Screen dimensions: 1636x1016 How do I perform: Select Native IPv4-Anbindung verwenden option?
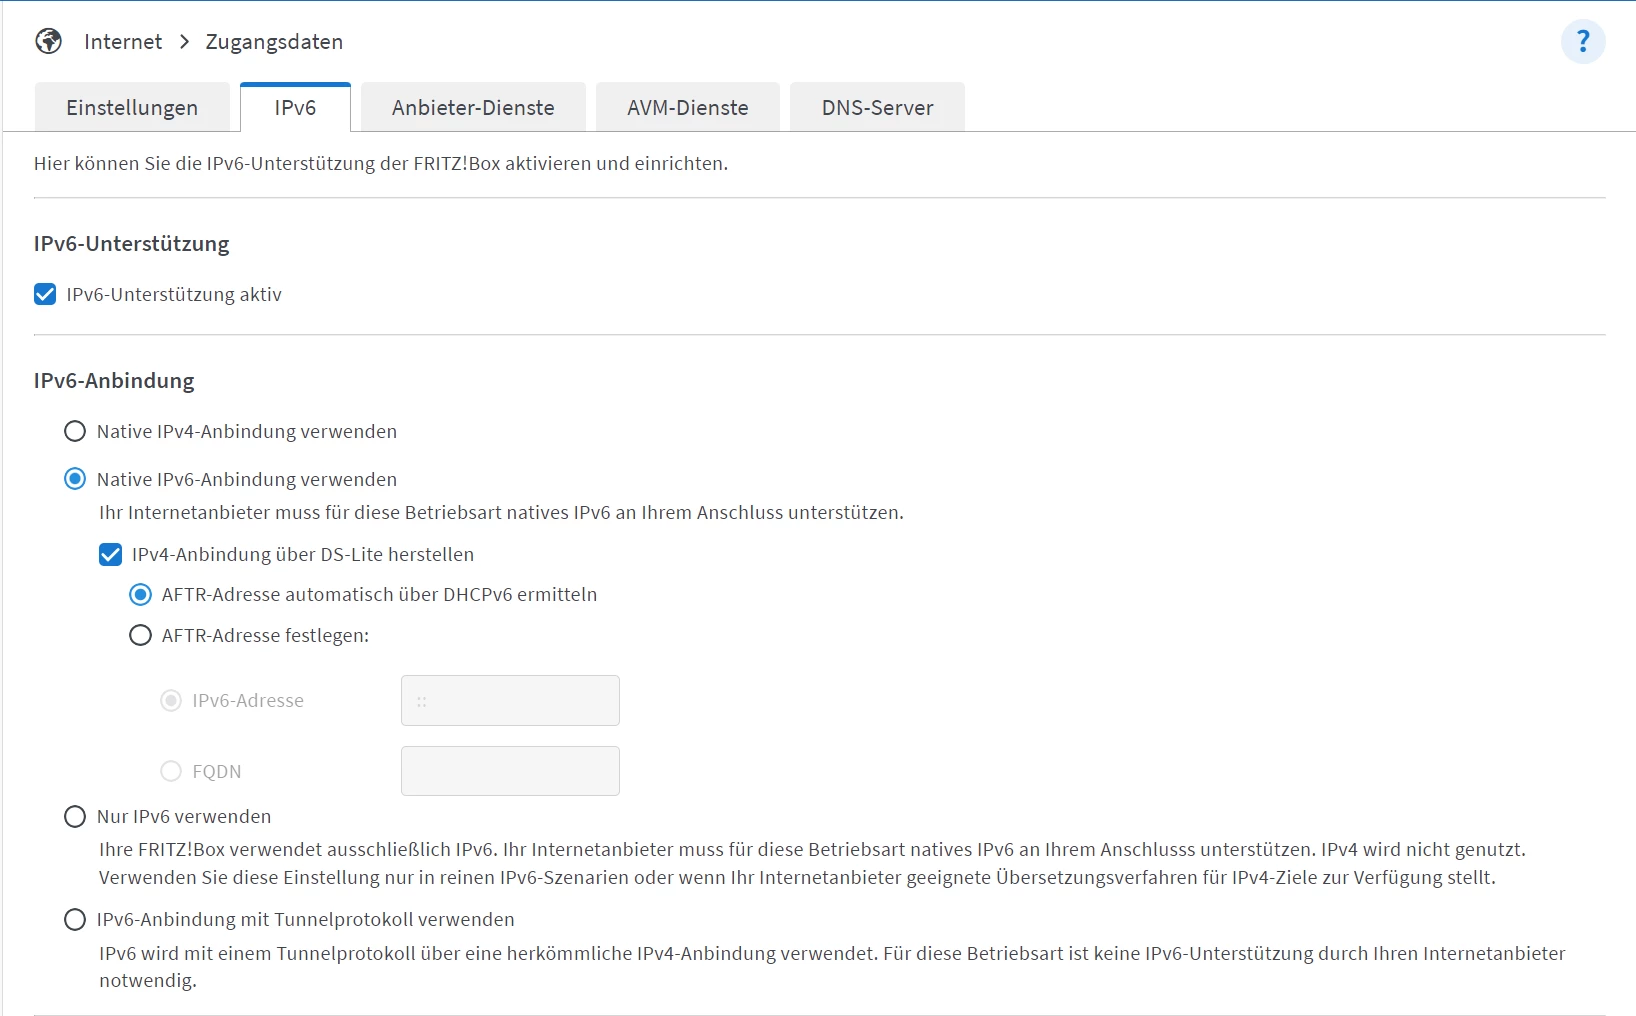75,431
